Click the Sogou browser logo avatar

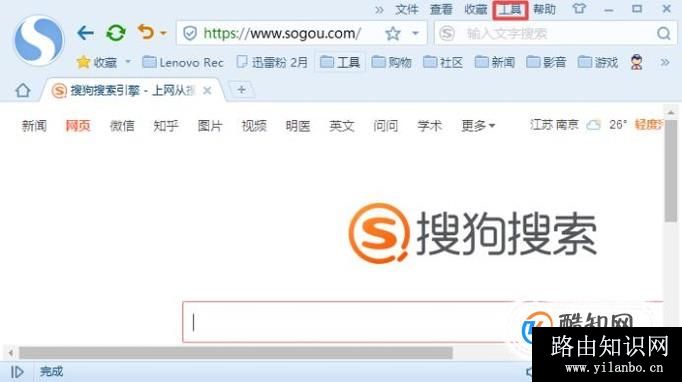click(39, 40)
